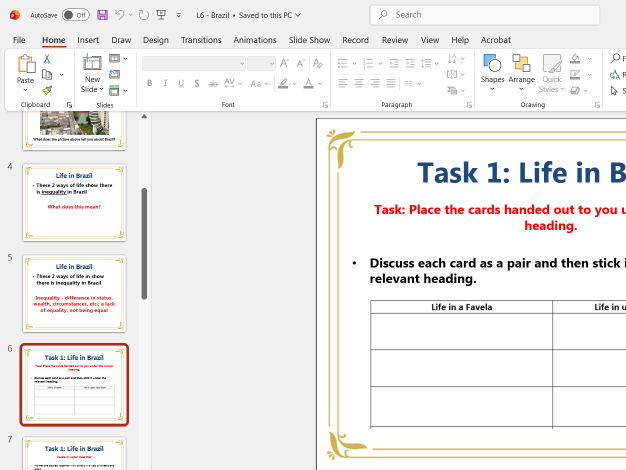This screenshot has height=470, width=626.
Task: Toggle Underline formatting
Action: 181,83
